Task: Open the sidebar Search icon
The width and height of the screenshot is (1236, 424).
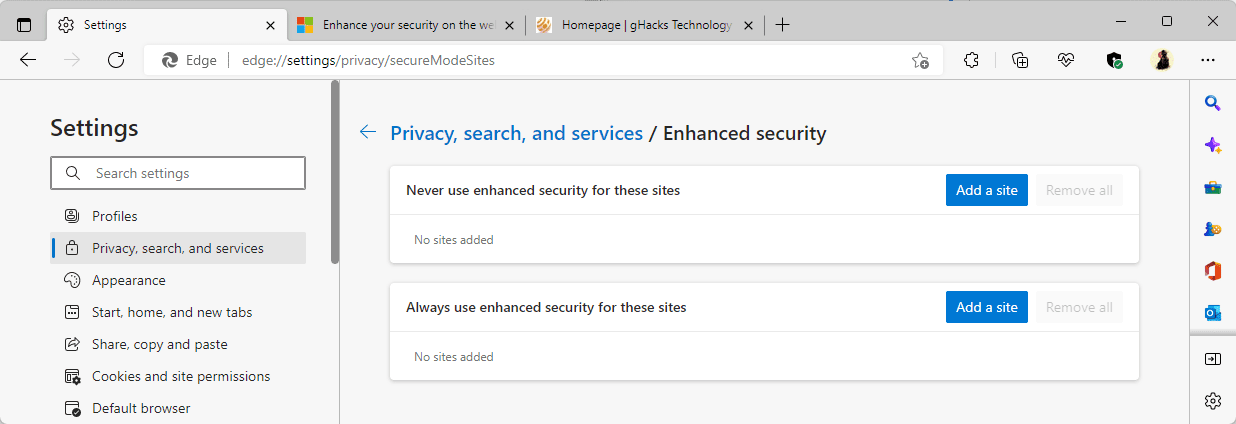Action: click(x=1212, y=103)
